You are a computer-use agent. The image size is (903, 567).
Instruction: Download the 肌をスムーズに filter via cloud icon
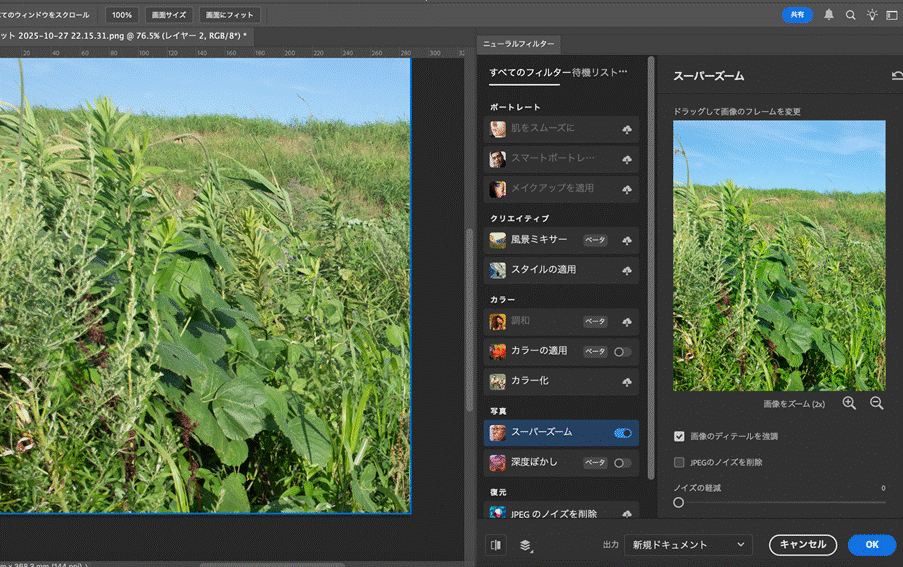click(x=627, y=130)
